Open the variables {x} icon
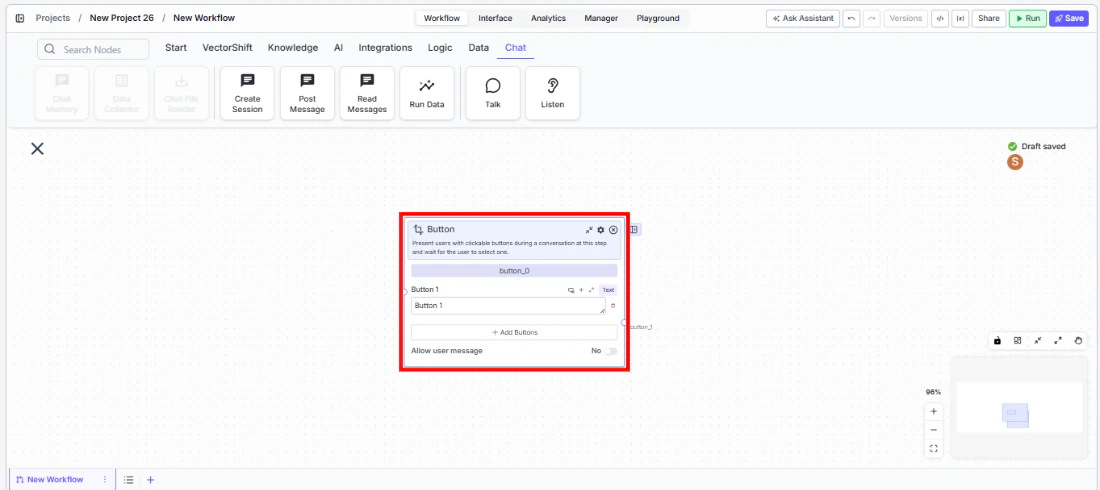This screenshot has width=1100, height=490. (x=960, y=18)
